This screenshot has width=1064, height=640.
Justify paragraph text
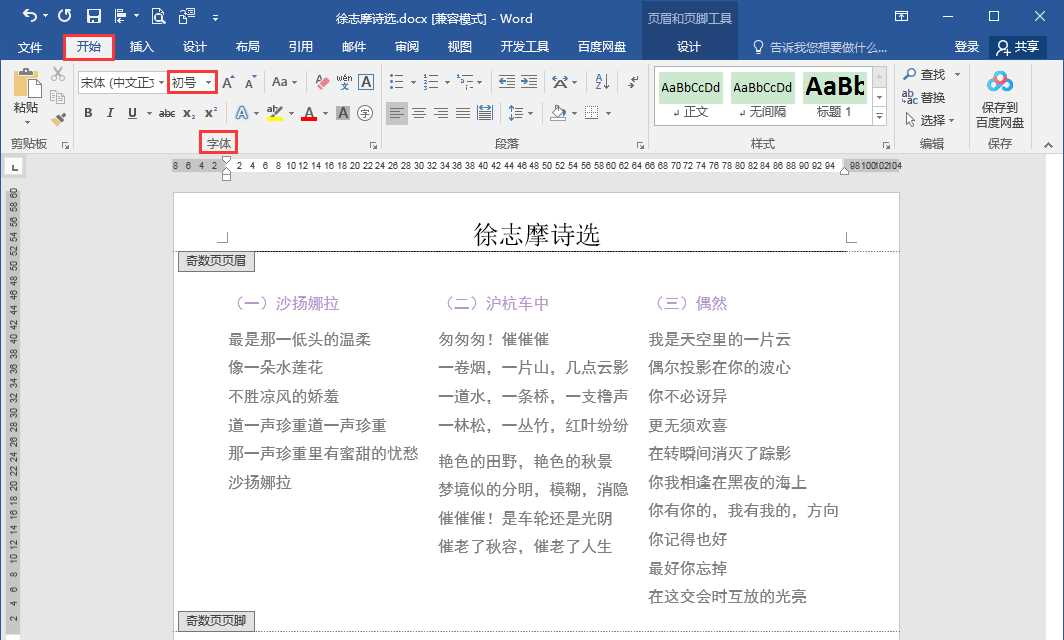(x=463, y=113)
